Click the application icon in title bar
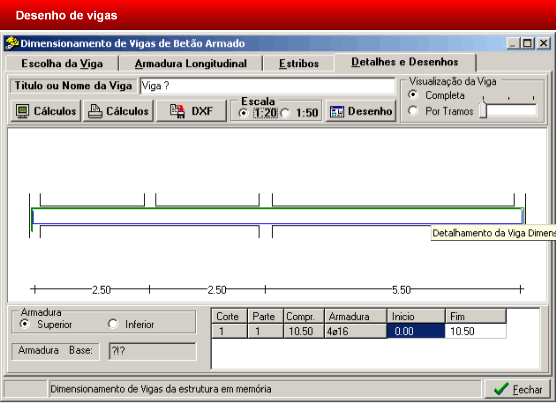This screenshot has height=403, width=556. click(x=12, y=43)
